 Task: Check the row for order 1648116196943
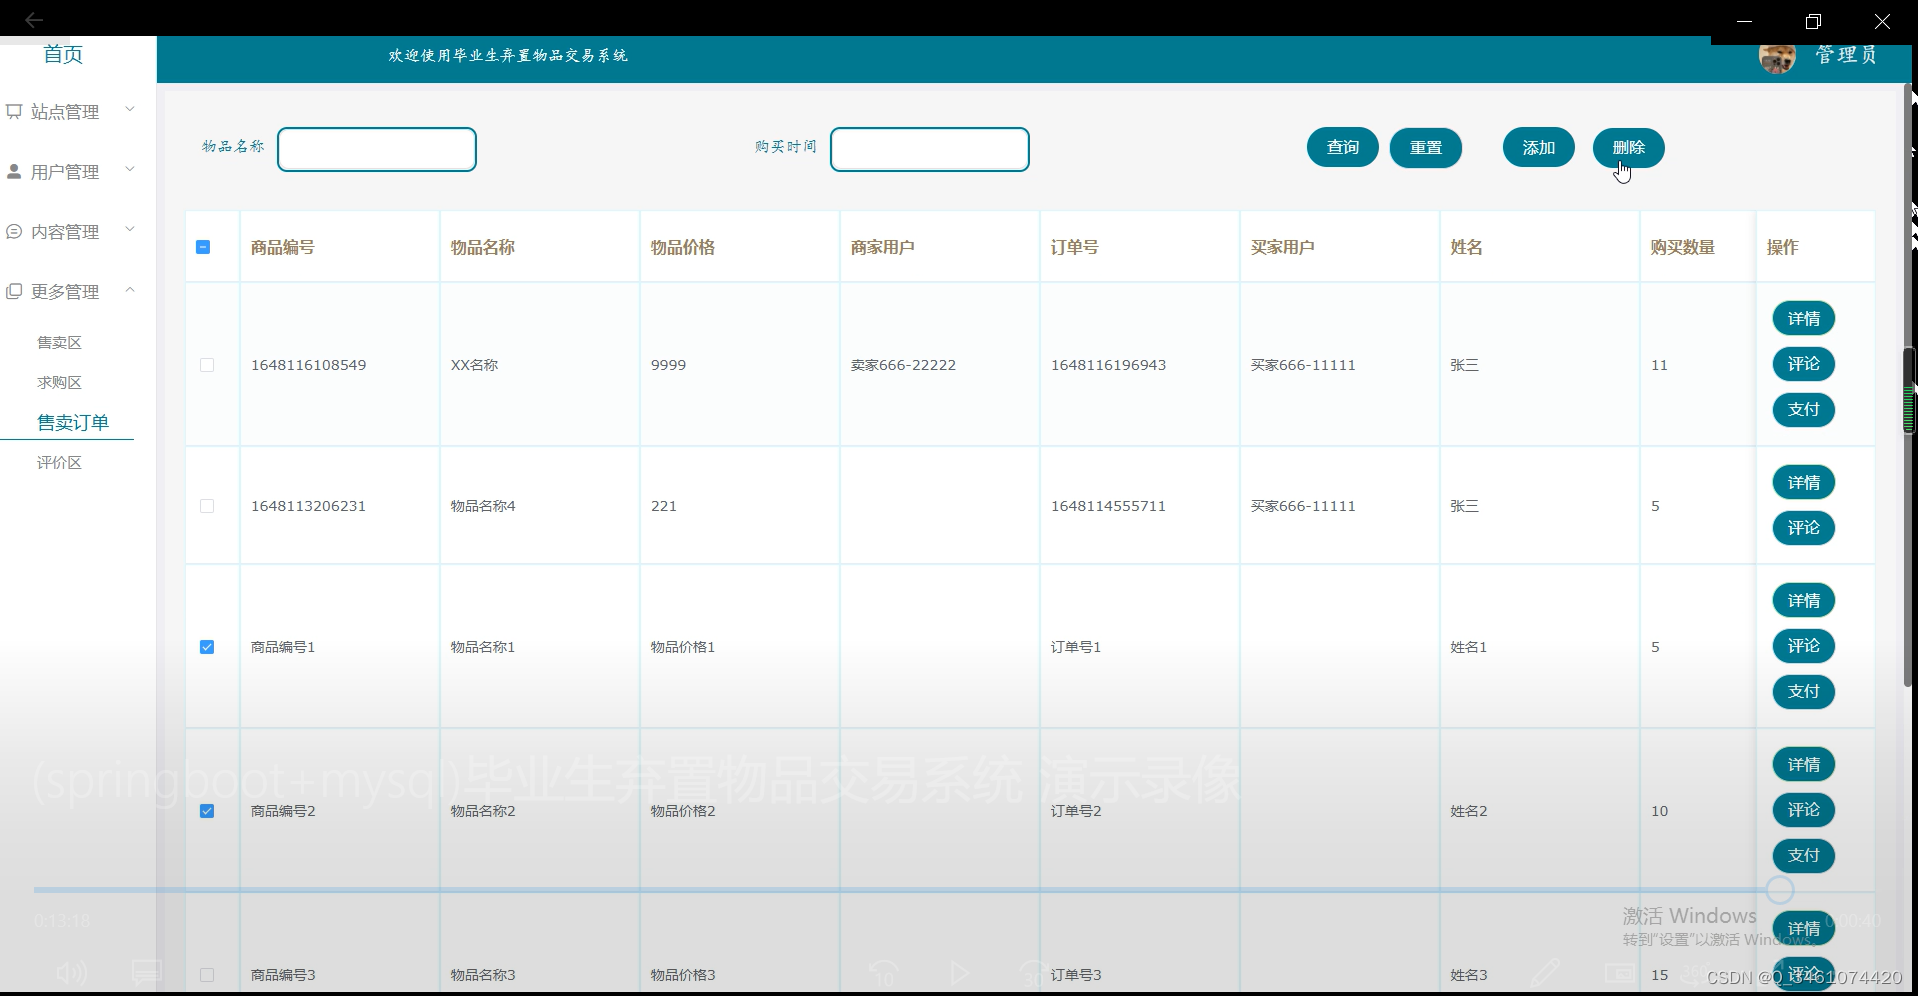207,365
